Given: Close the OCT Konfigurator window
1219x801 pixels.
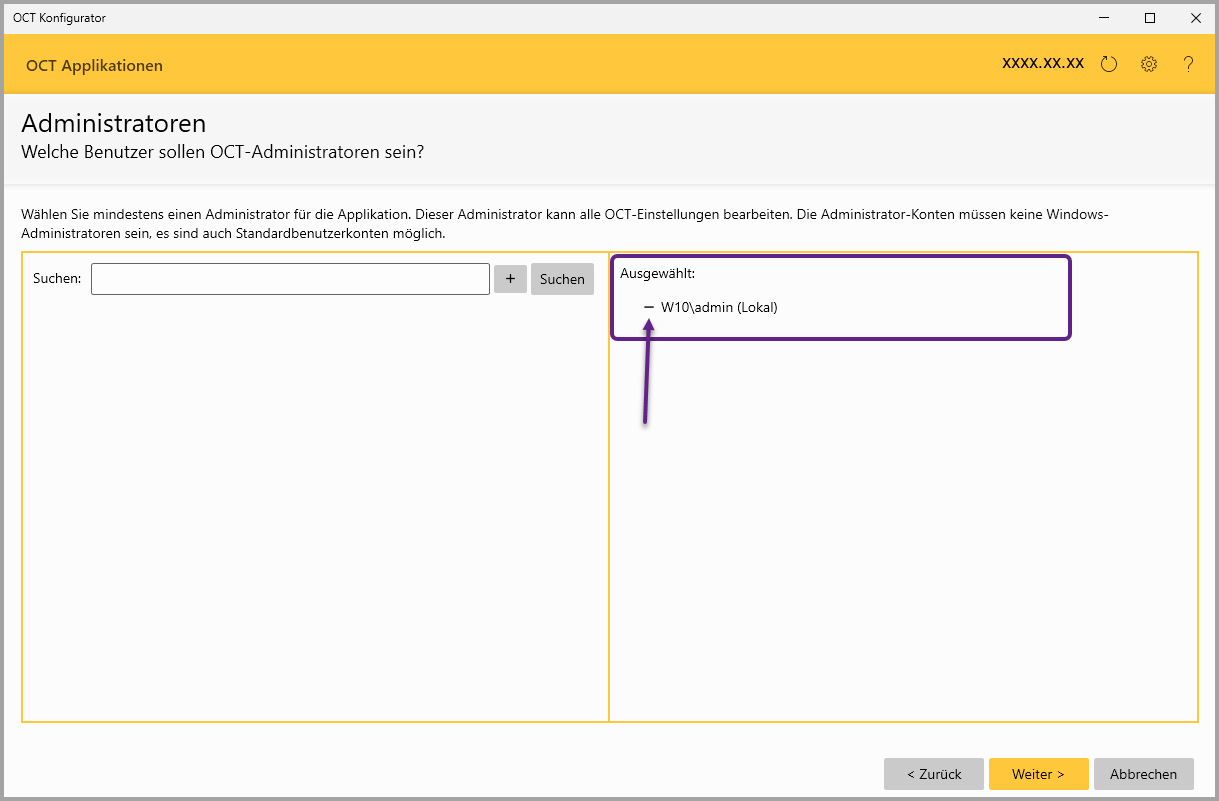Looking at the screenshot, I should pyautogui.click(x=1195, y=18).
